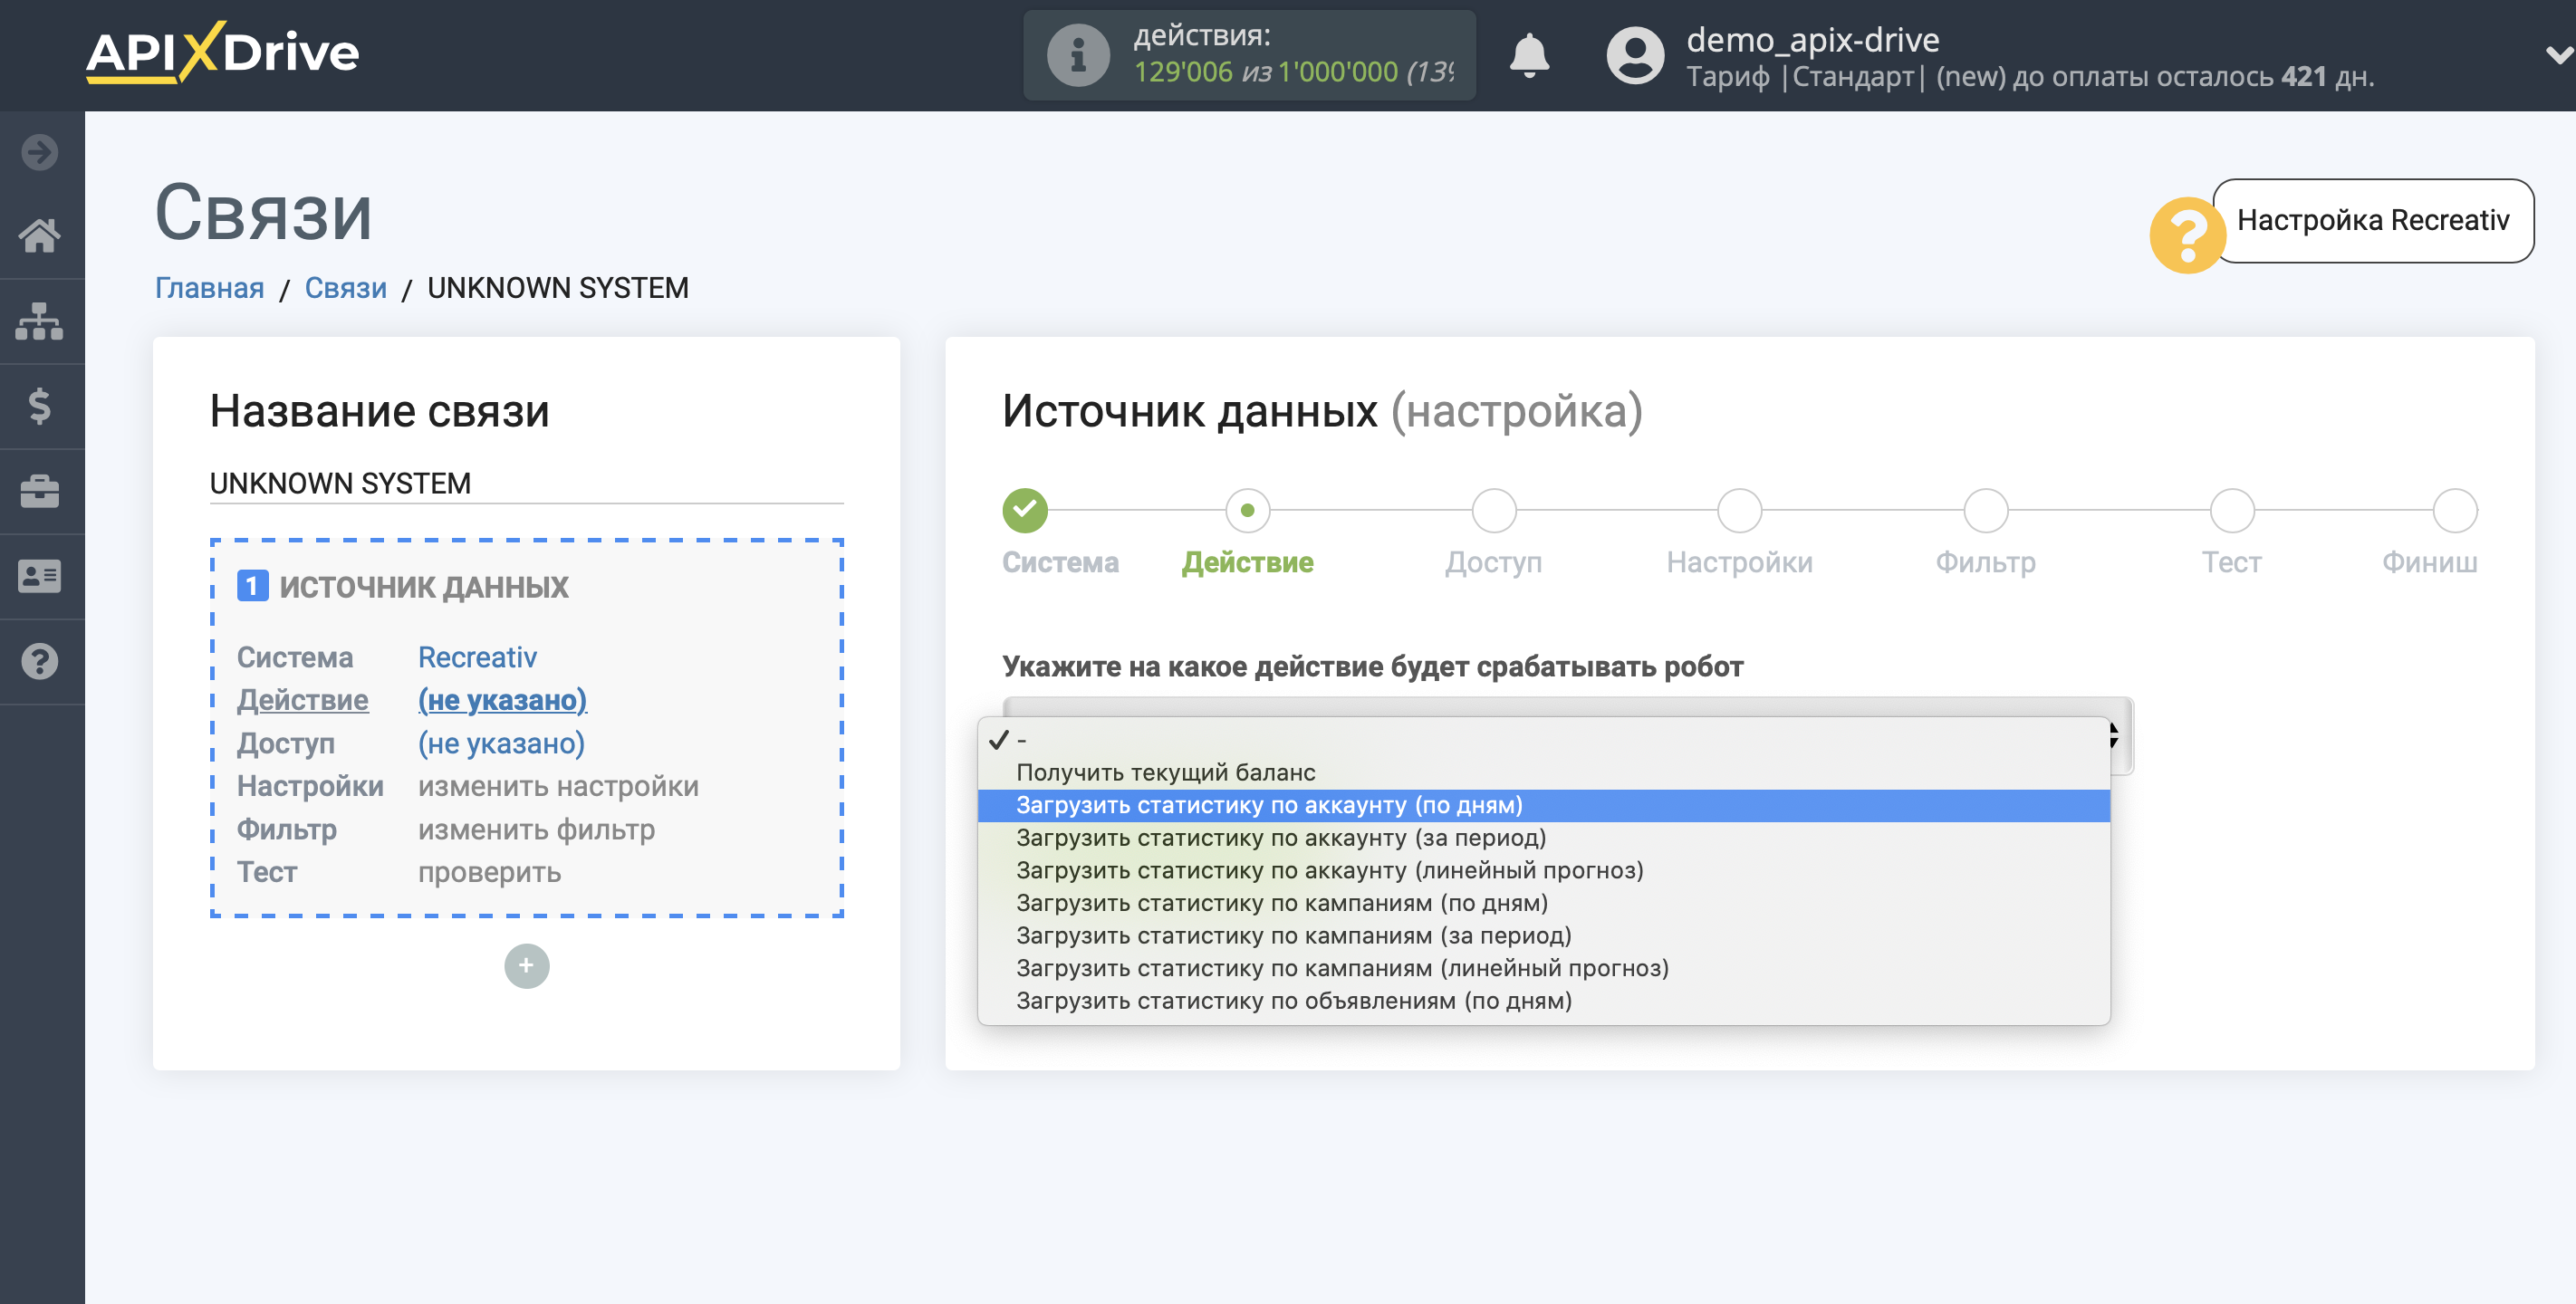Viewport: 2576px width, 1304px height.
Task: Click the 'Доступ' step circle
Action: 1494,510
